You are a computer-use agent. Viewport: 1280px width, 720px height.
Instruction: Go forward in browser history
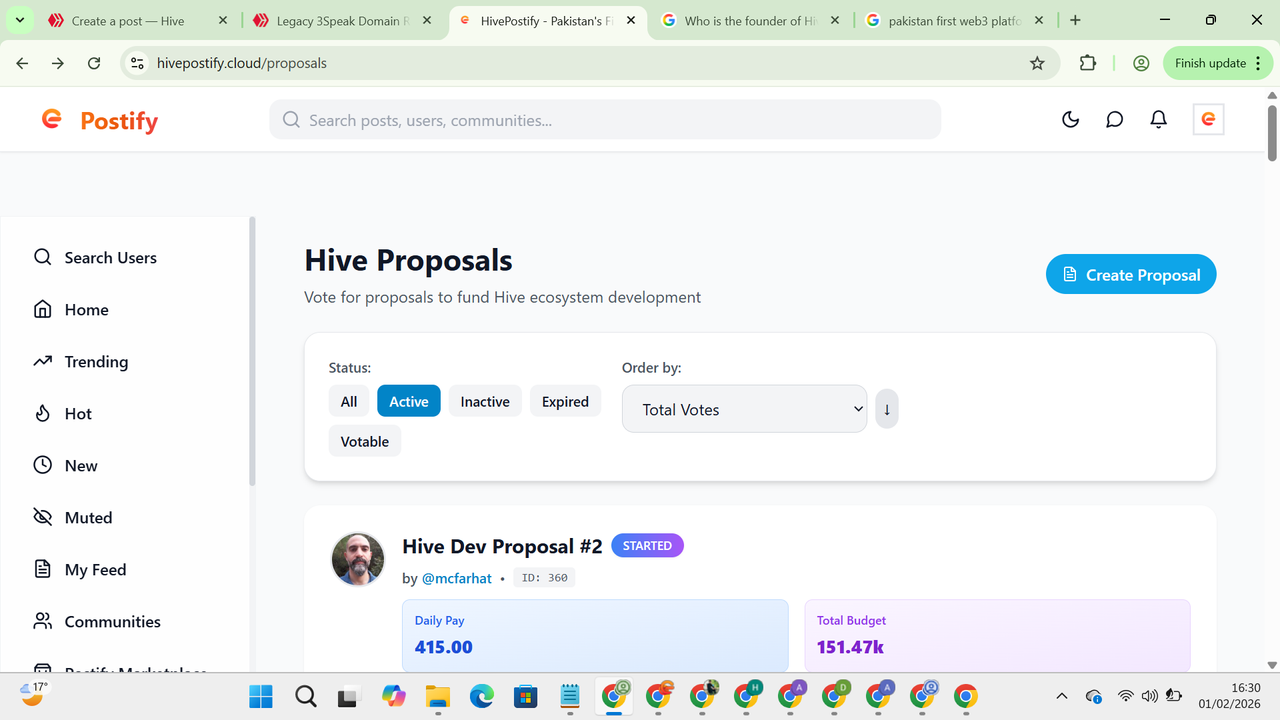click(58, 63)
